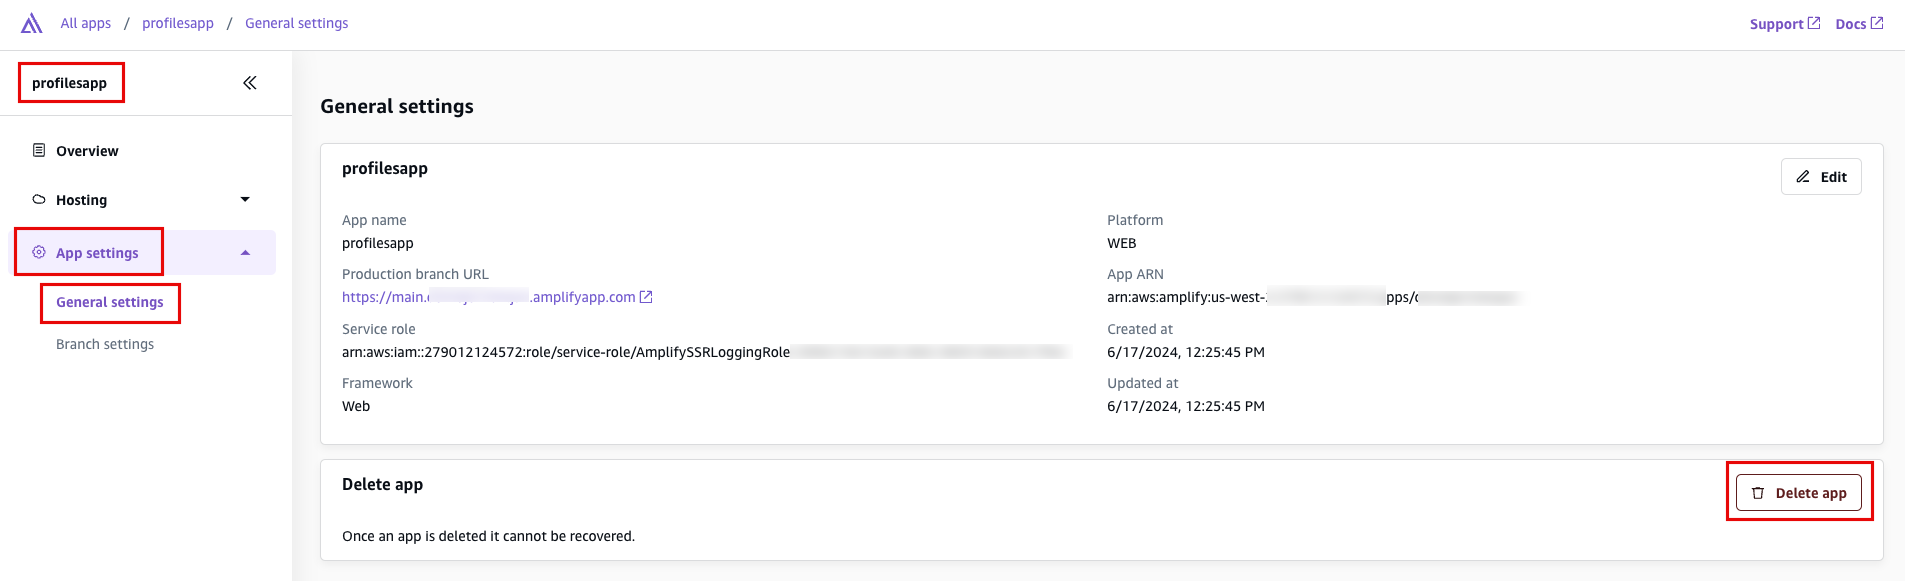Click the Updated at timestamp value
The image size is (1905, 581).
(x=1186, y=406)
